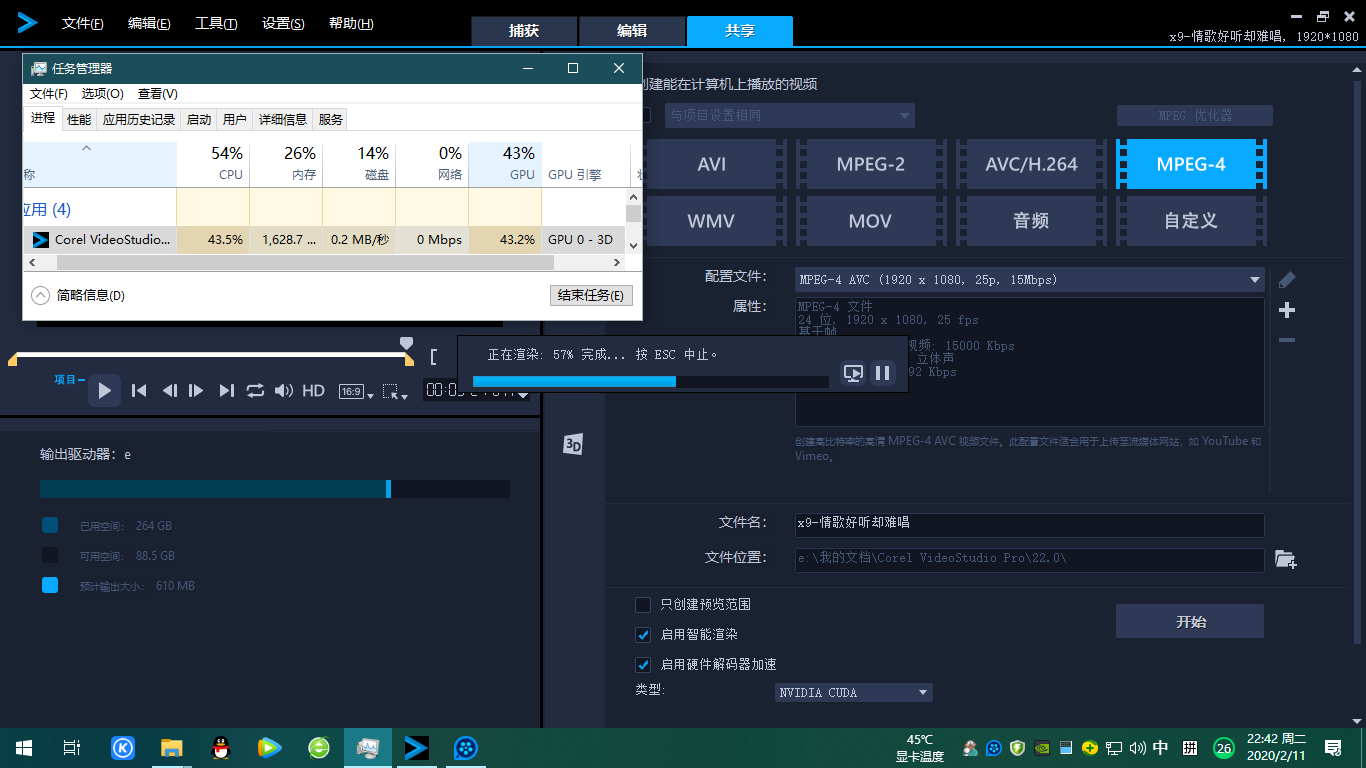Open the 16:9 aspect ratio dropdown
Screen dimensions: 1366x768
(x=356, y=392)
